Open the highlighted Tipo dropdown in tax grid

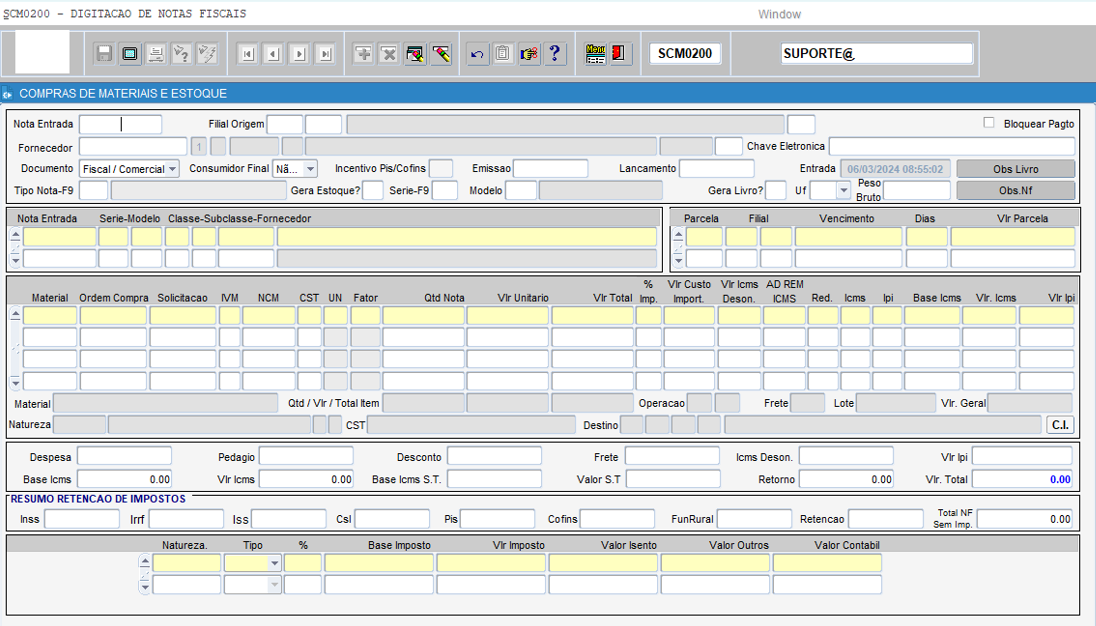pos(274,563)
